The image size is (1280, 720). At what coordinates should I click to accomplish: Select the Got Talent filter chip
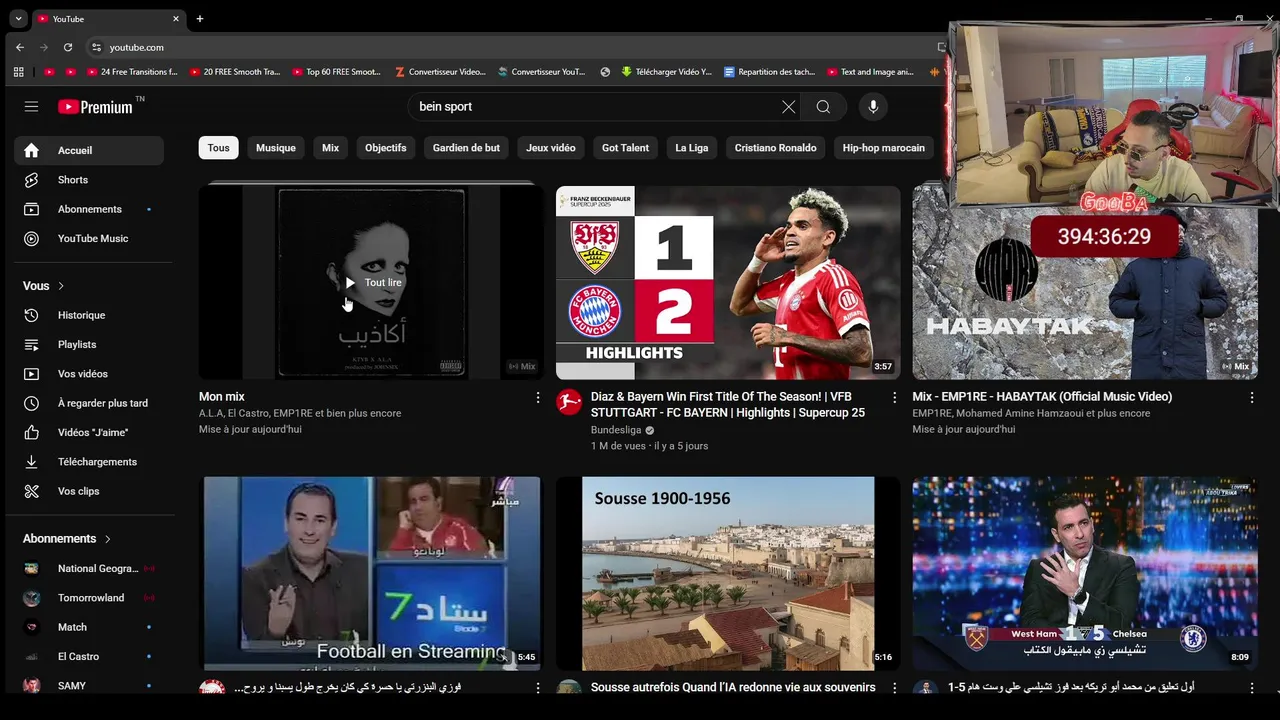(x=625, y=148)
